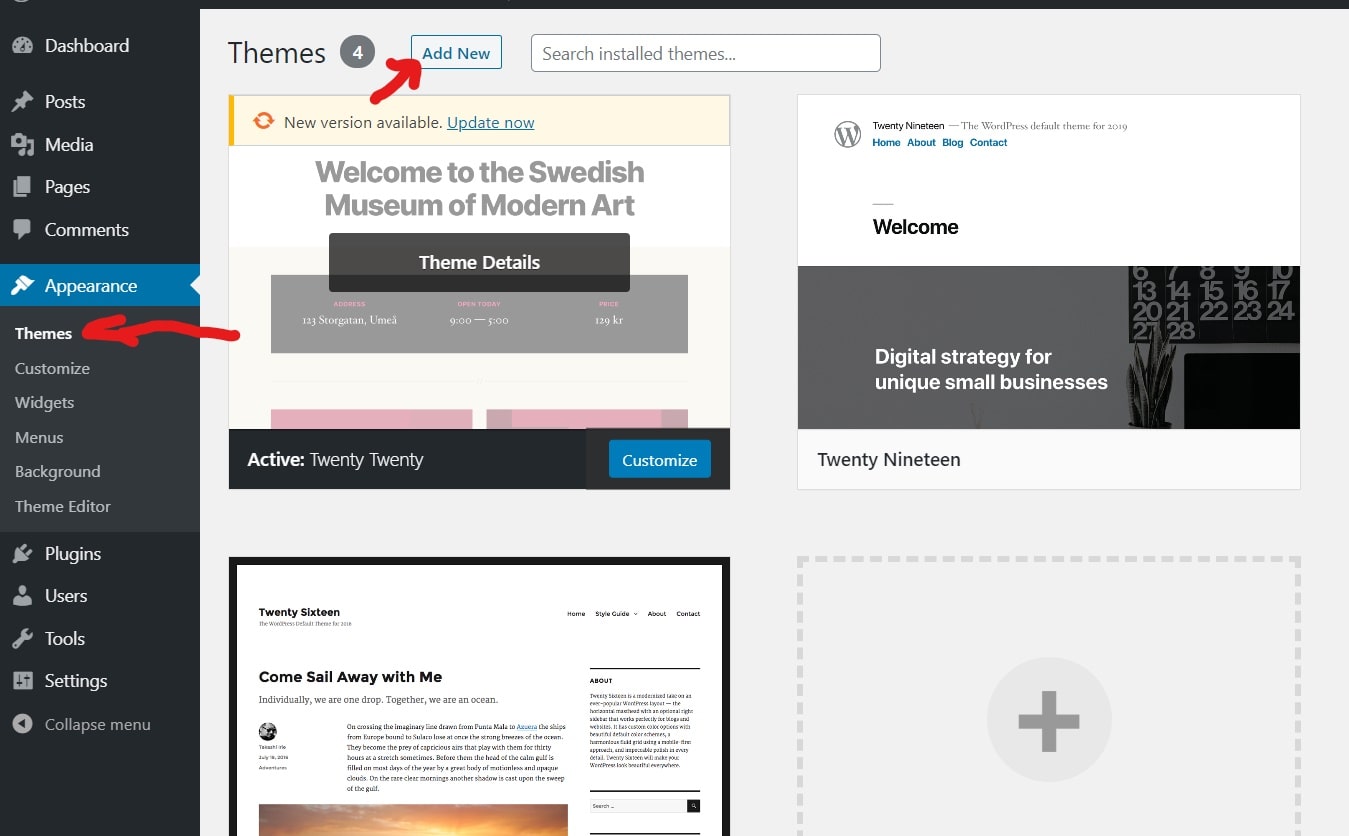Click the Pages document icon
The height and width of the screenshot is (836, 1349).
[22, 186]
